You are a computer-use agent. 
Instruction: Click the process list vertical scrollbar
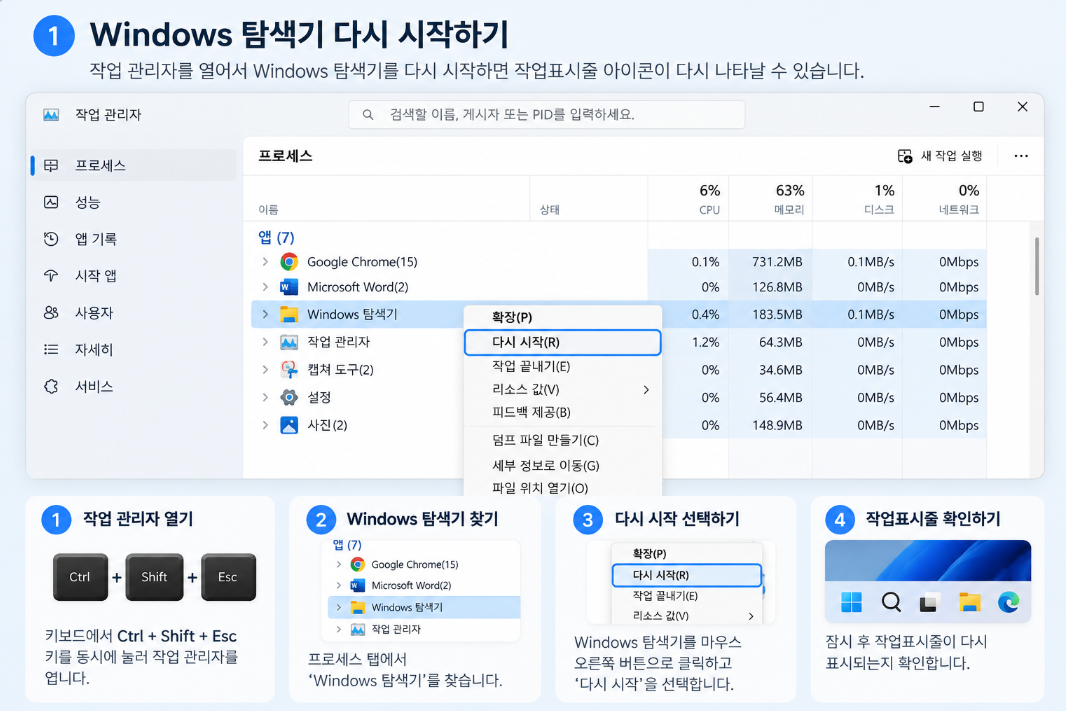[1037, 266]
